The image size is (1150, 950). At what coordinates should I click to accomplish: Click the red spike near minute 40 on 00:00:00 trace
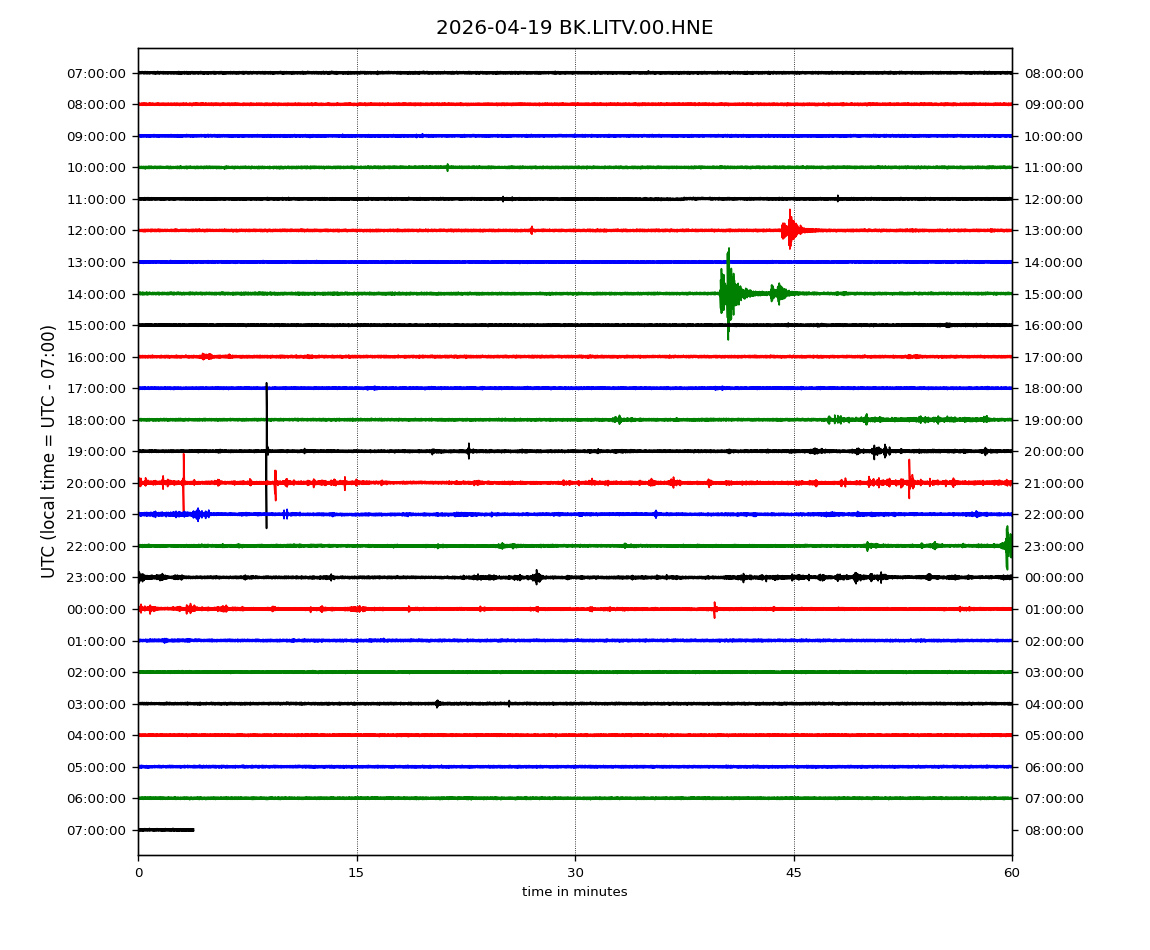tap(714, 609)
